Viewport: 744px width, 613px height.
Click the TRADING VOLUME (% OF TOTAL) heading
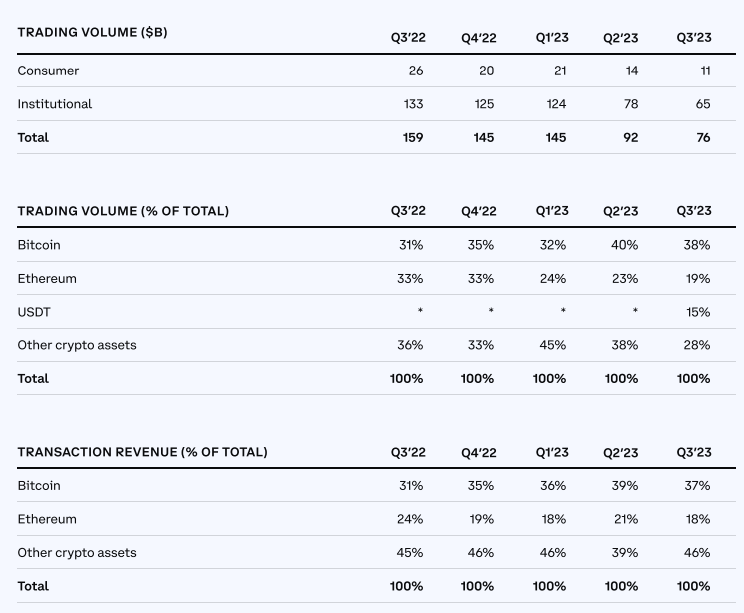point(123,211)
